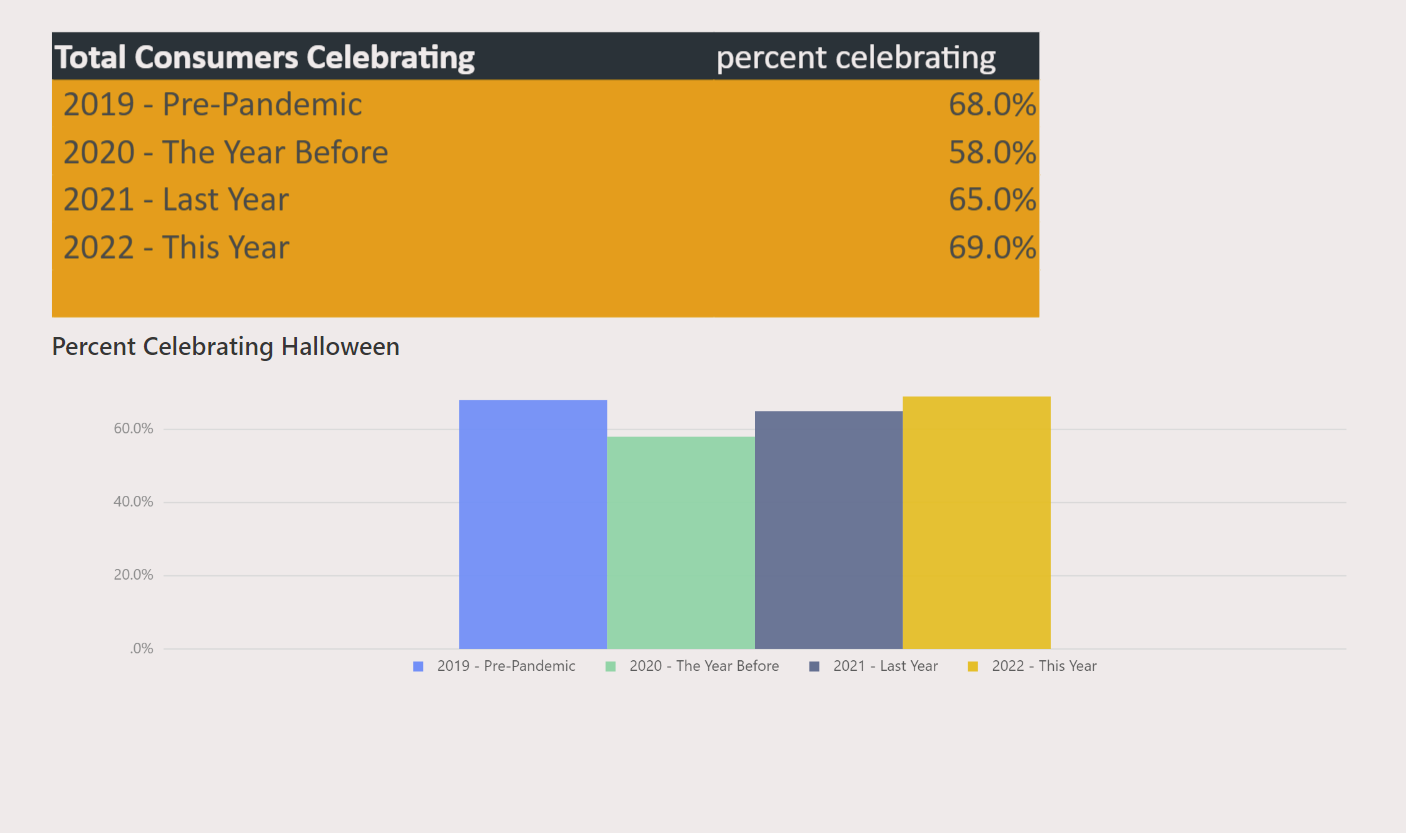Select the 2019 - Pre-Pandemic table row
The width and height of the screenshot is (1406, 833).
click(546, 104)
